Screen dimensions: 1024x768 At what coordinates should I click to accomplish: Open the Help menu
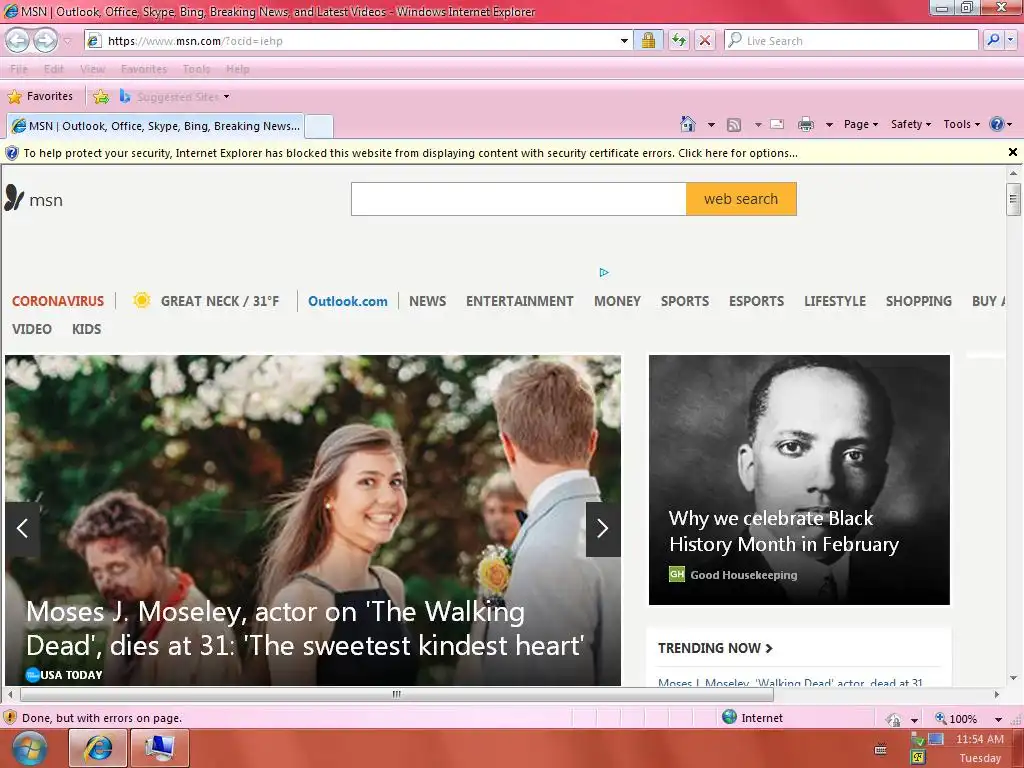238,69
